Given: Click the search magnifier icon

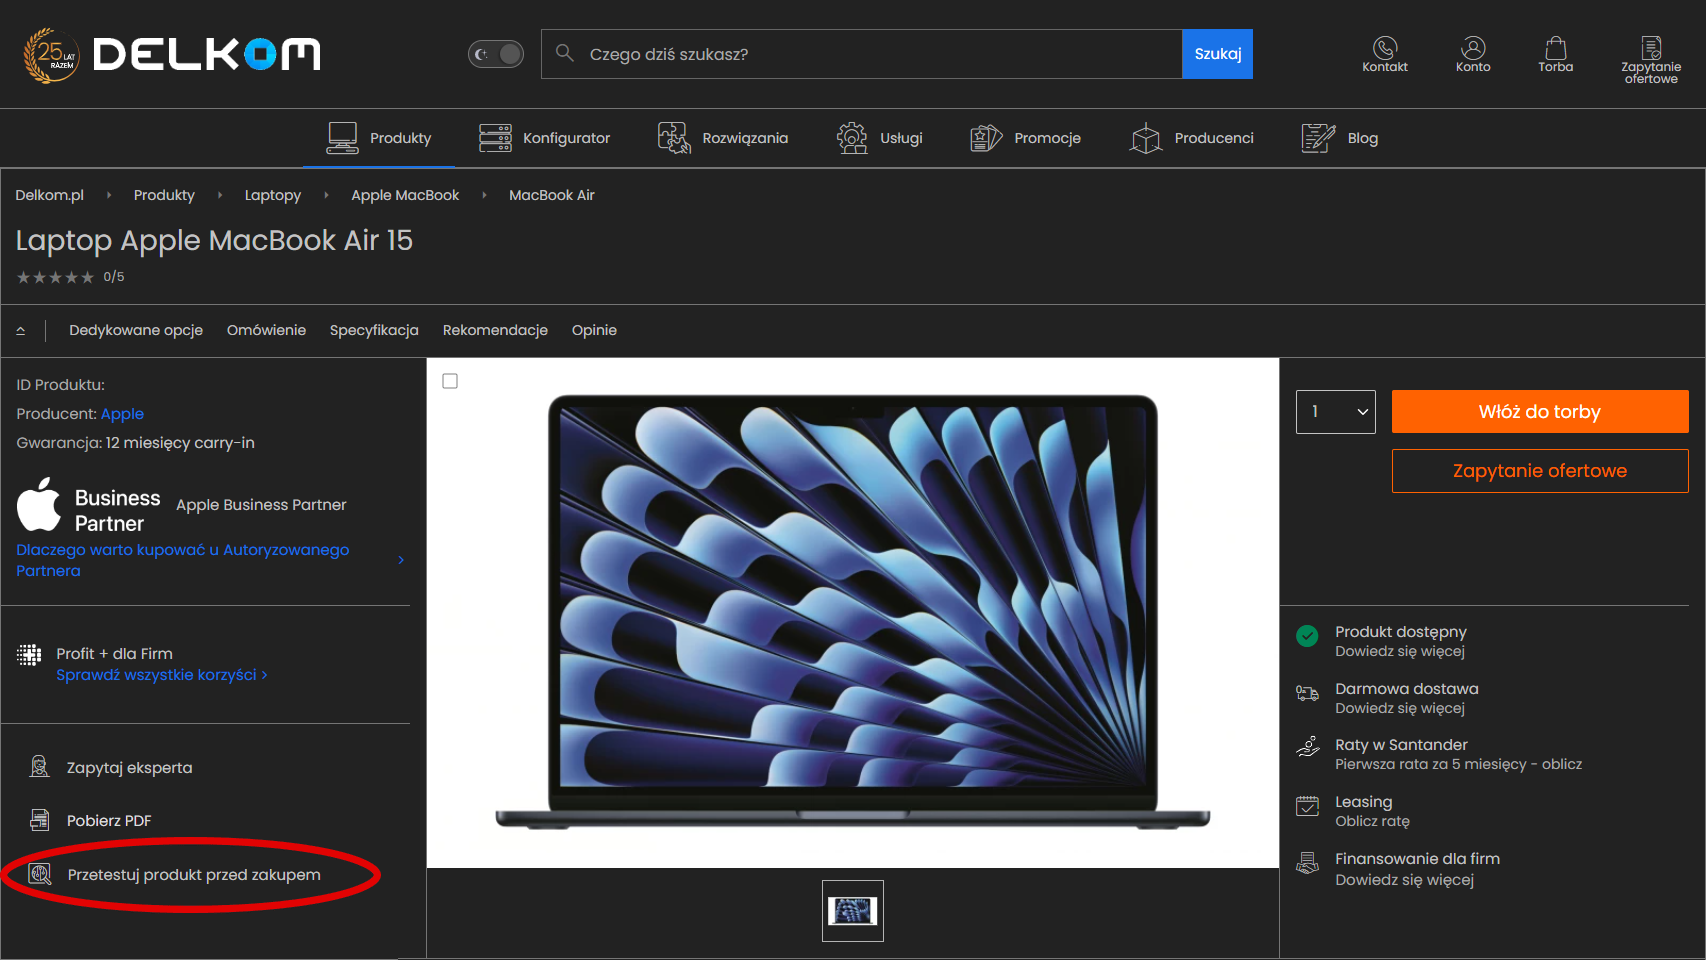Looking at the screenshot, I should [x=565, y=53].
